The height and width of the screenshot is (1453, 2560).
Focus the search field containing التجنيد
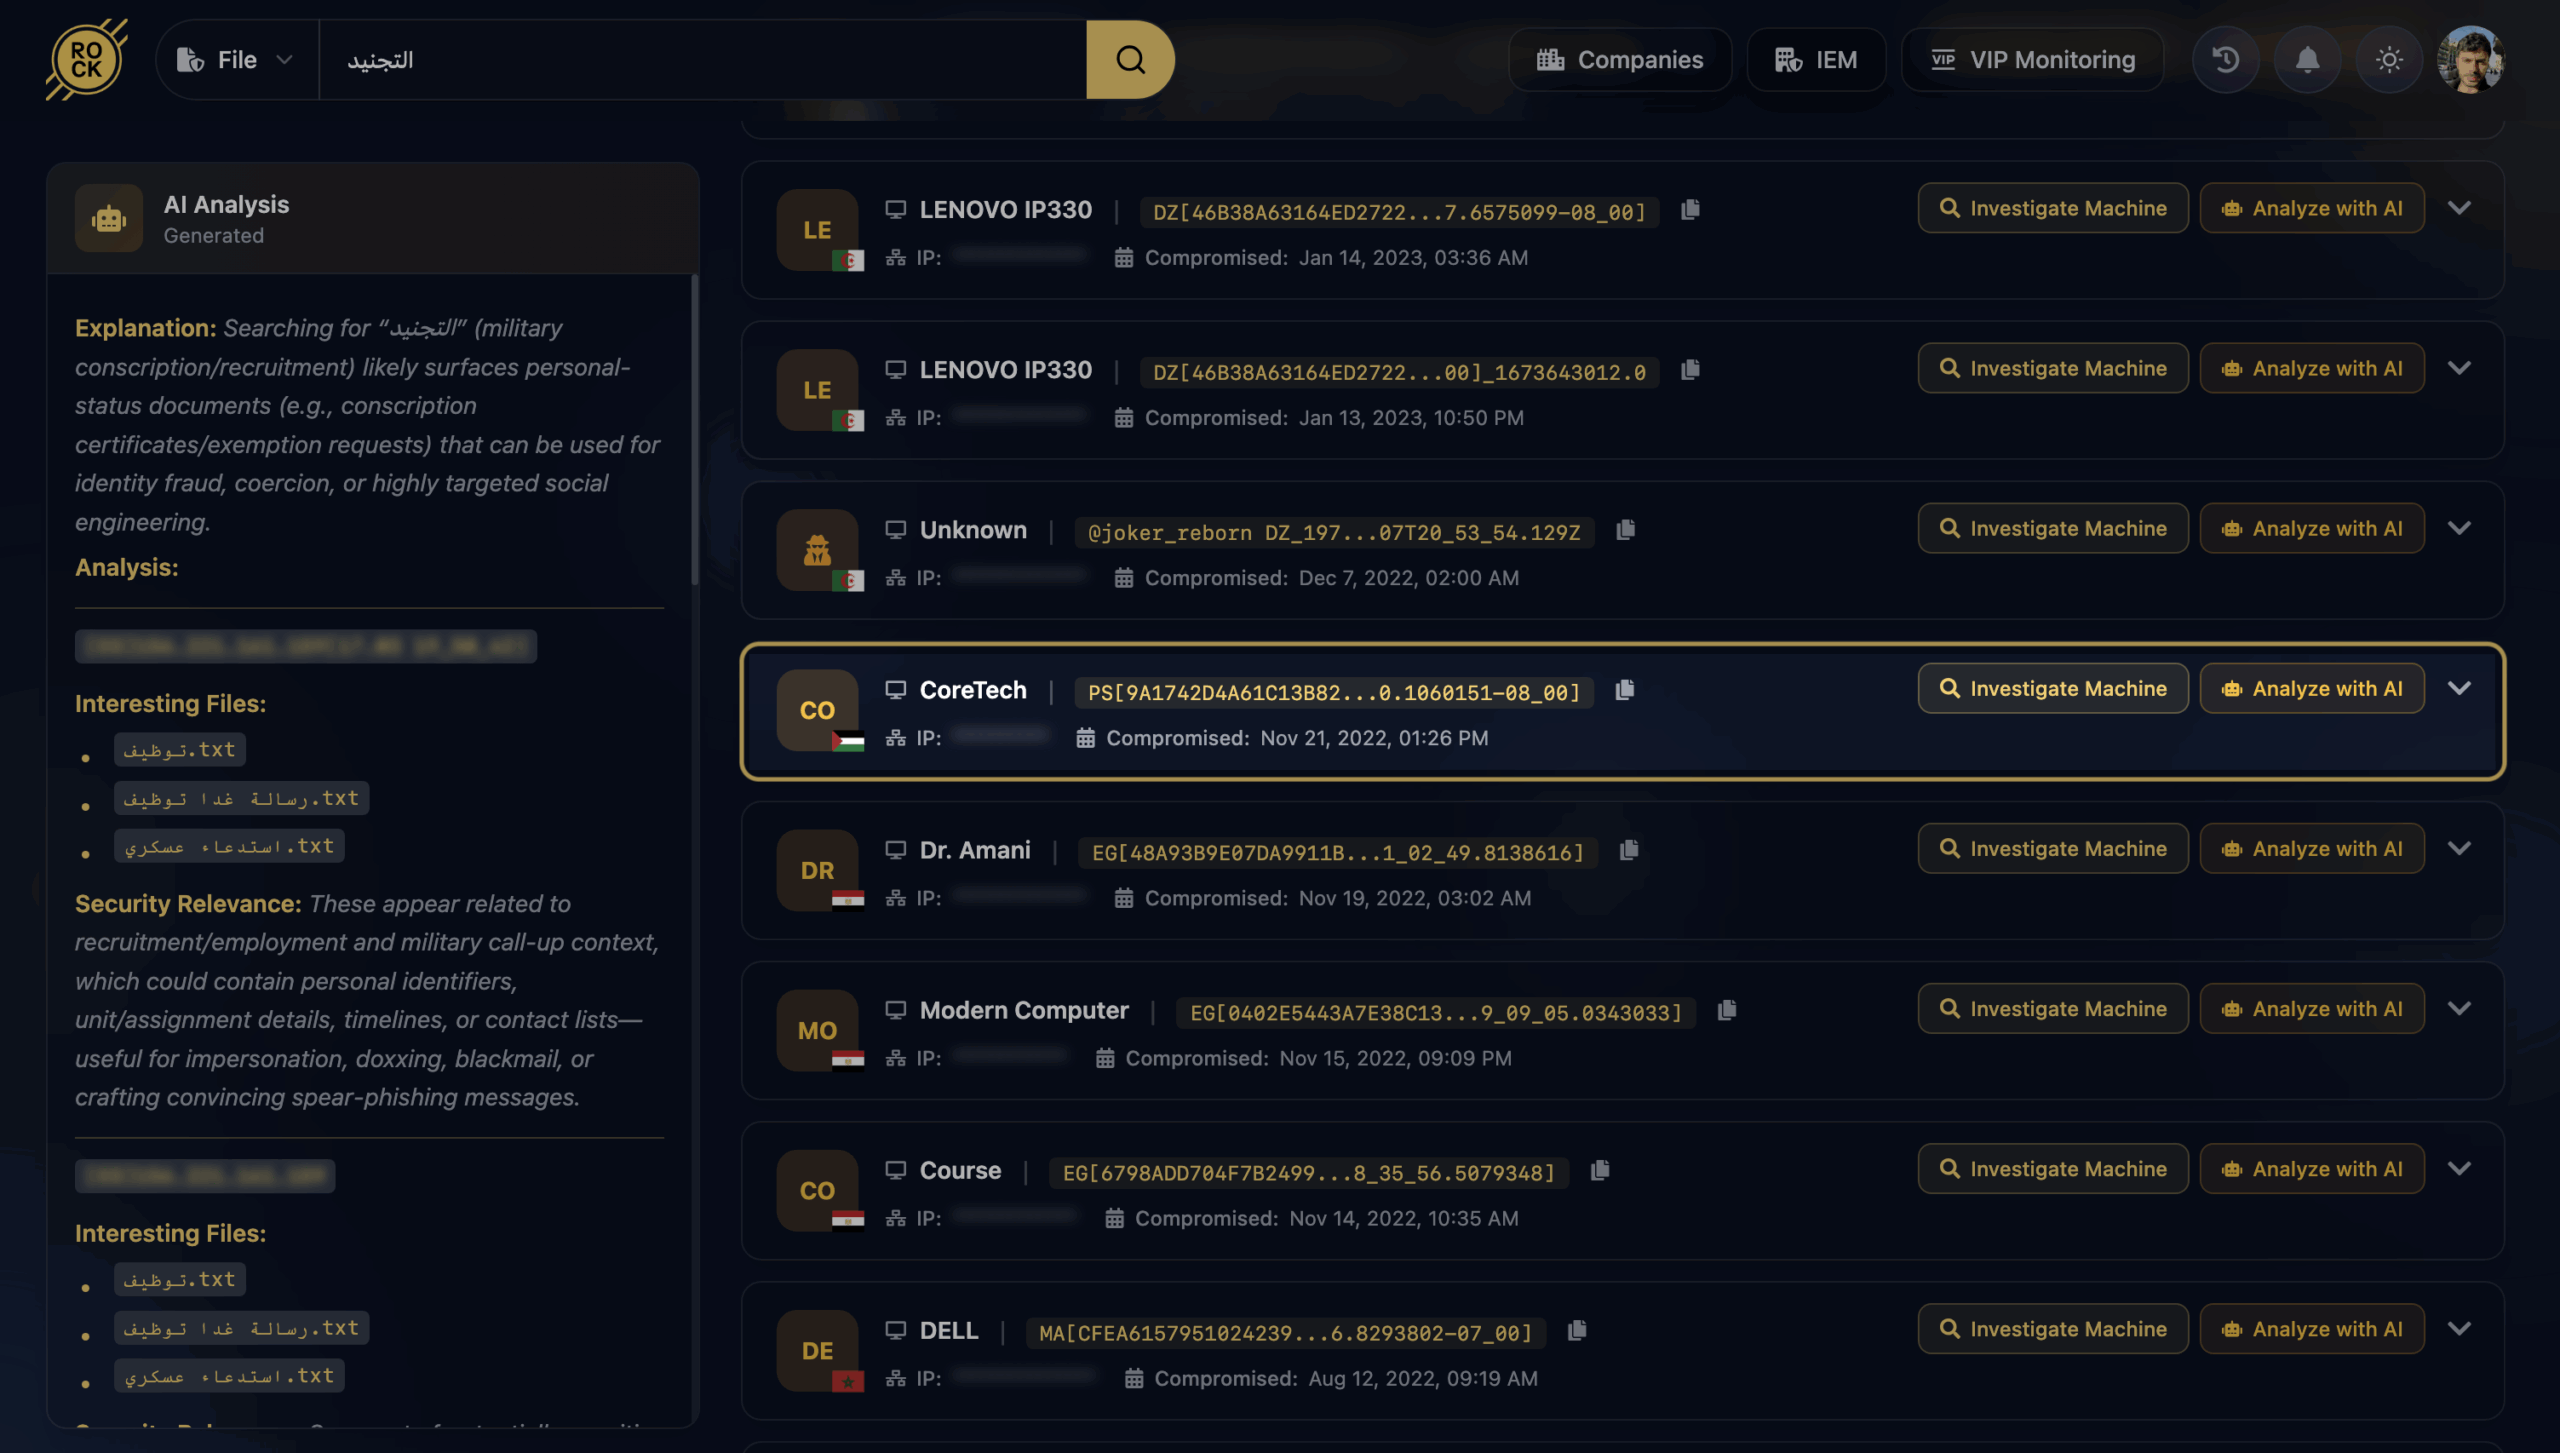[x=702, y=60]
